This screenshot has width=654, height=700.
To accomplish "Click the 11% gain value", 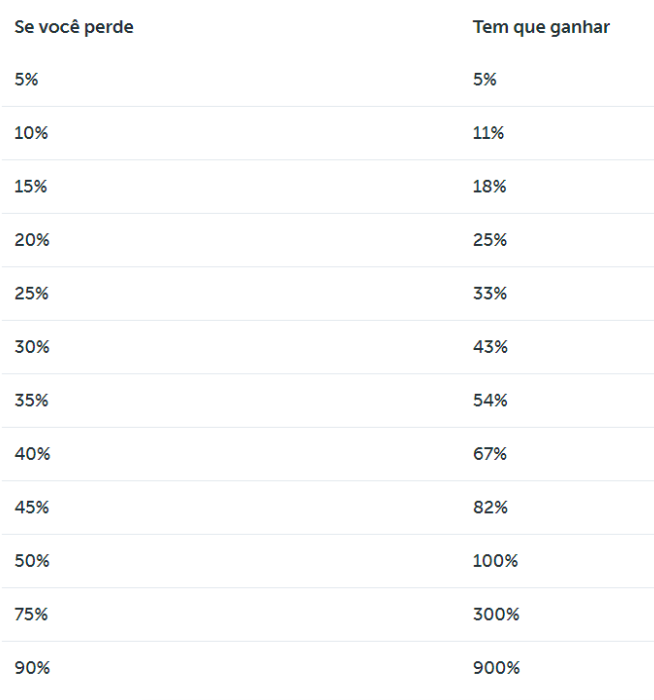I will 488,133.
